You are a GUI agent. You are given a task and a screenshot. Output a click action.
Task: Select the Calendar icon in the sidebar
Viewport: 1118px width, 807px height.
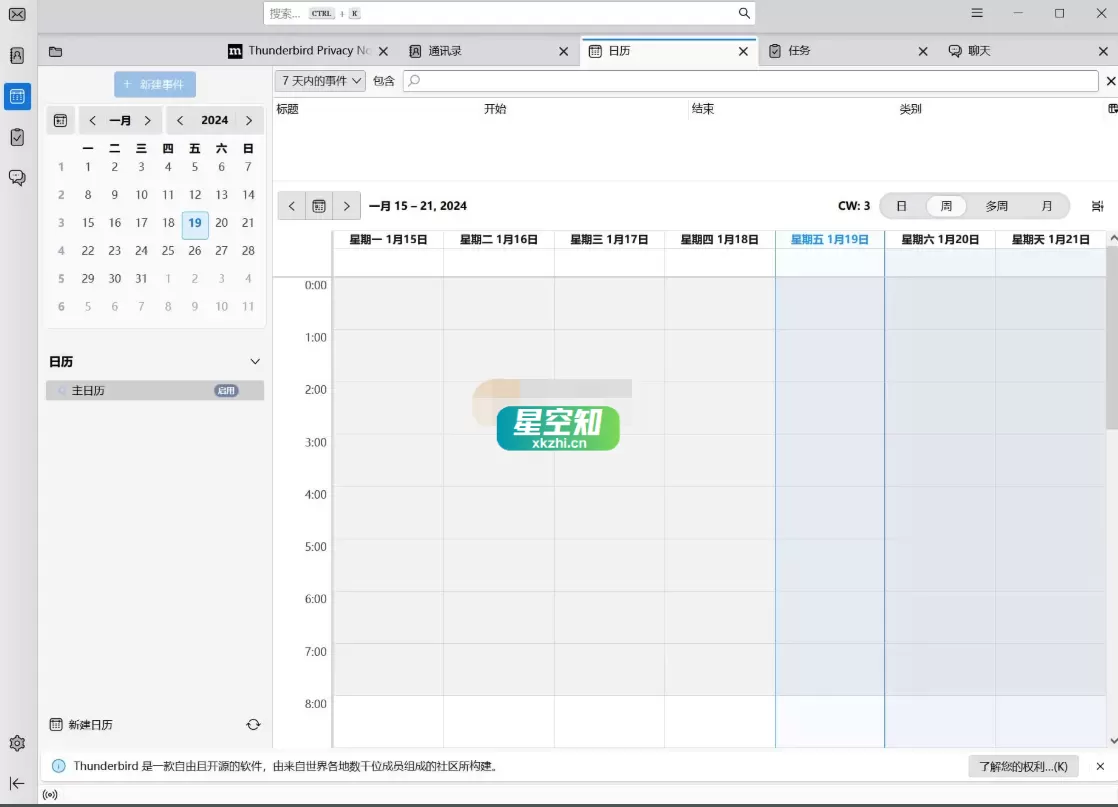click(x=16, y=96)
